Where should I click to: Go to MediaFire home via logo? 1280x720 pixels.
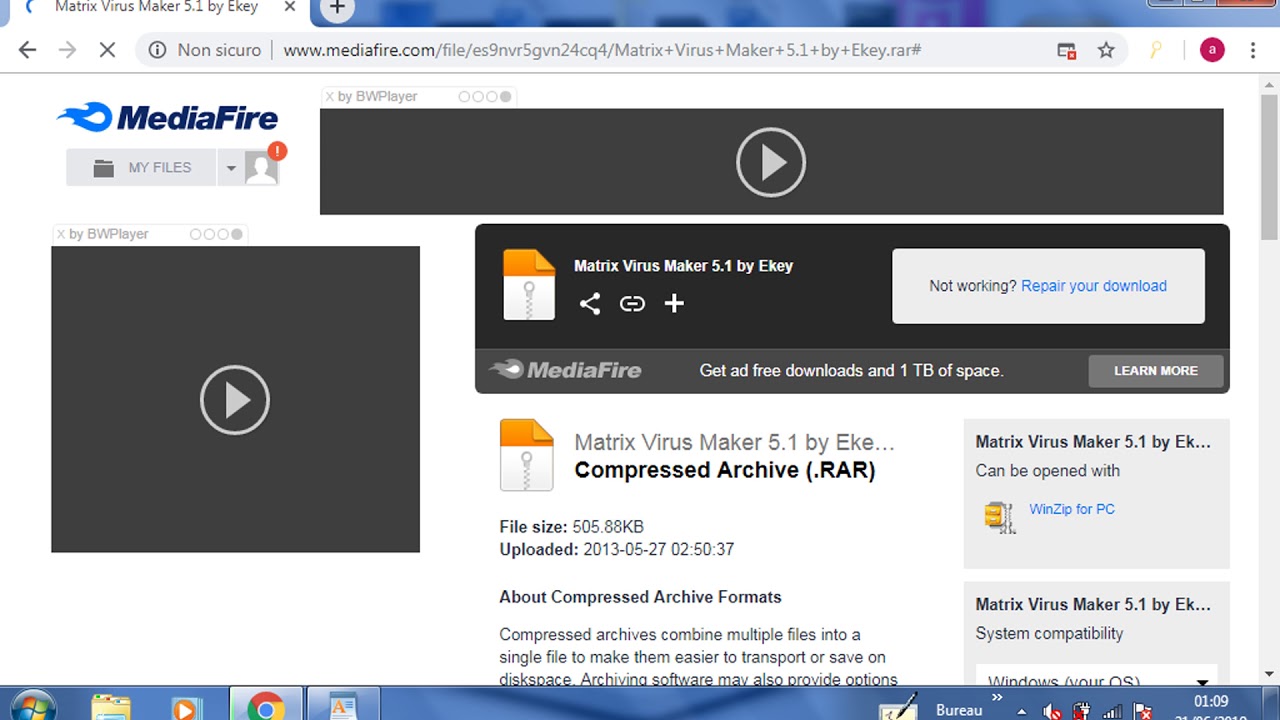click(168, 118)
